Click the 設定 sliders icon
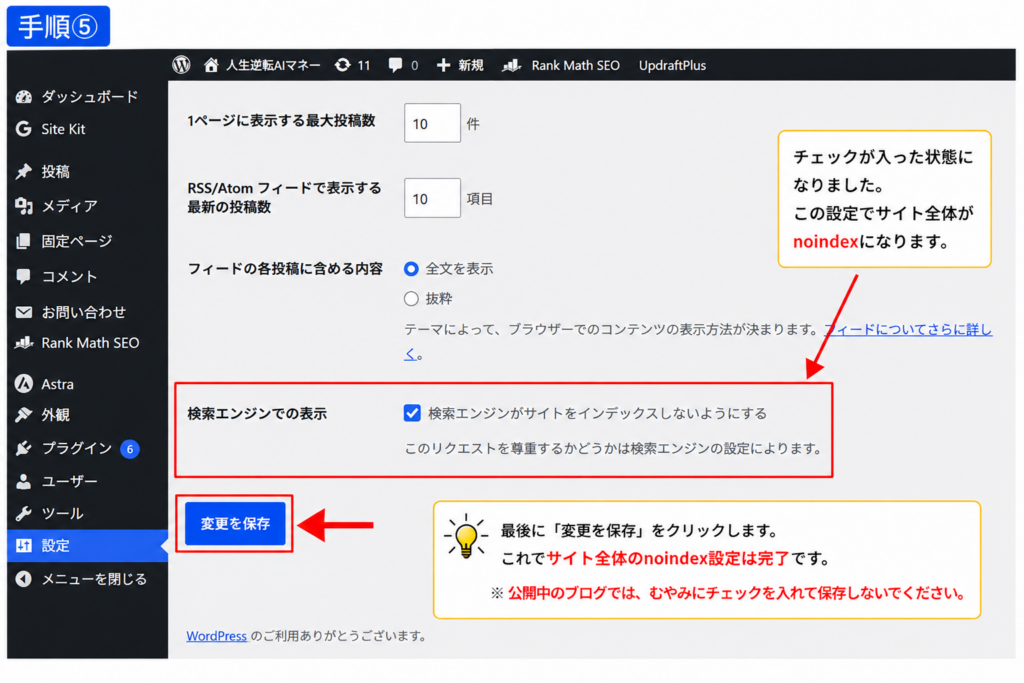The width and height of the screenshot is (1024, 683). 24,545
